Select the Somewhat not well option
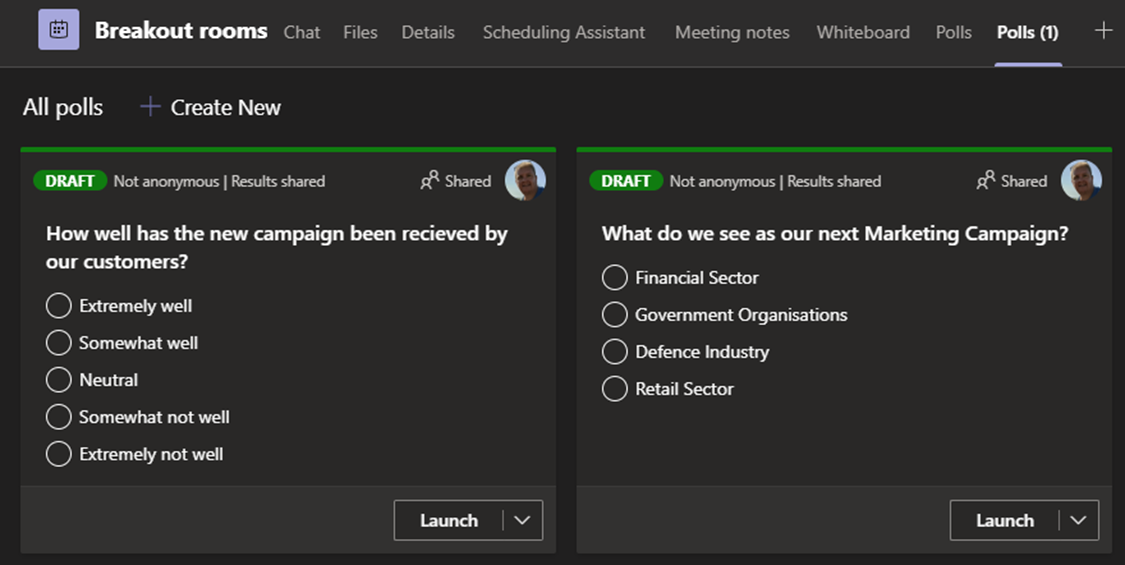Screen dimensions: 1125x565 (59, 417)
